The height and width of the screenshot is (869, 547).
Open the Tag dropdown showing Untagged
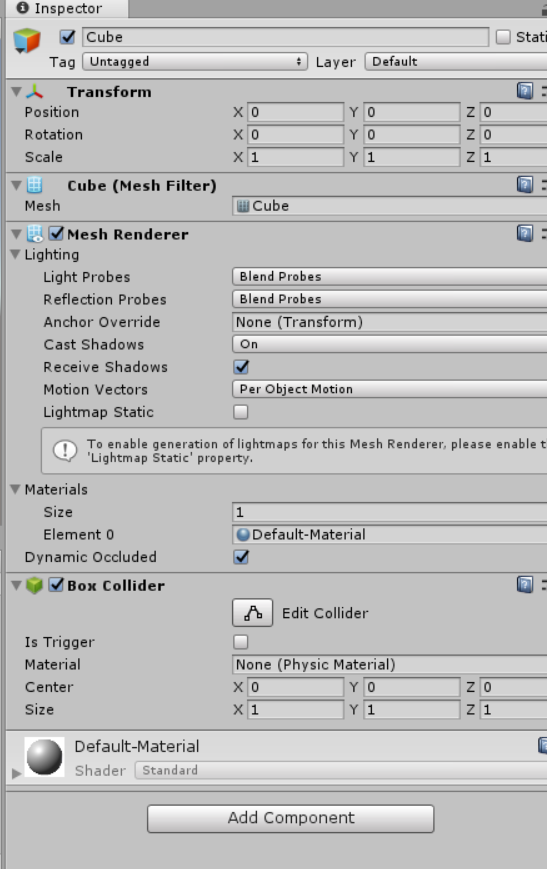click(195, 62)
